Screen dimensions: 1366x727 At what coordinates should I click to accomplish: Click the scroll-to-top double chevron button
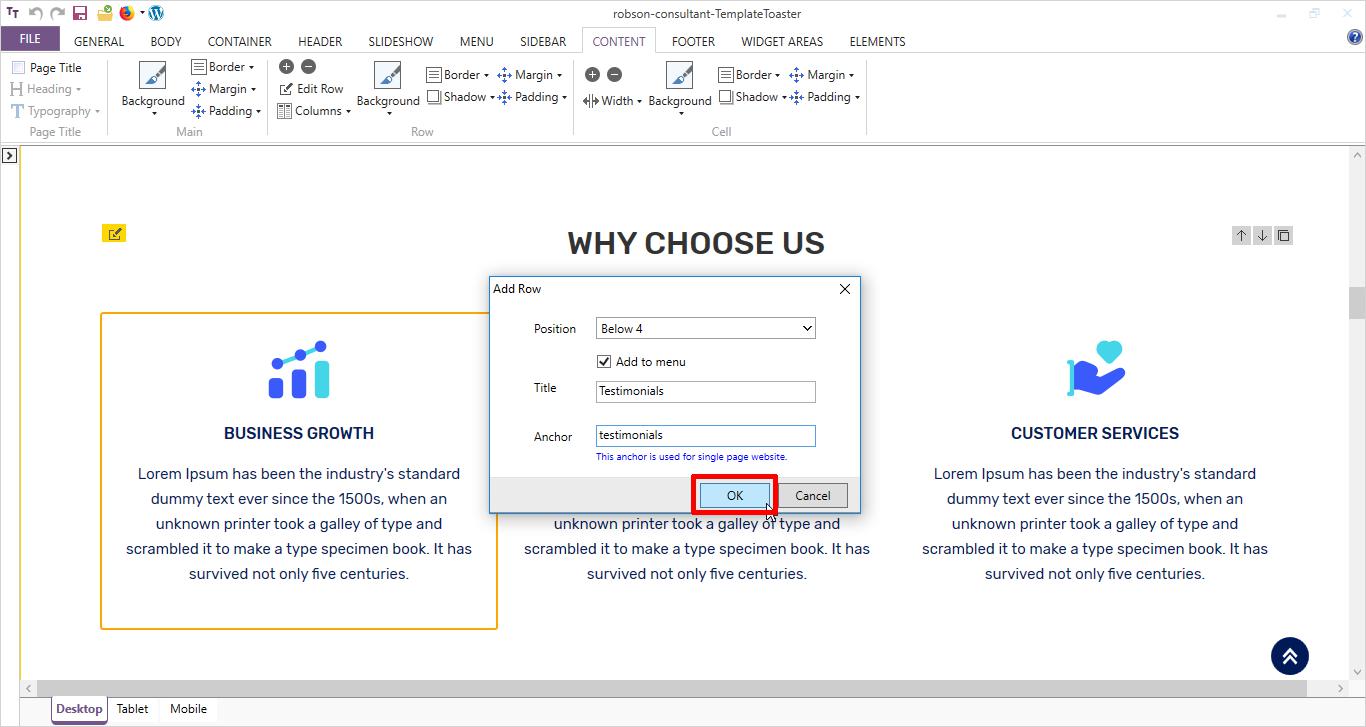[x=1289, y=656]
